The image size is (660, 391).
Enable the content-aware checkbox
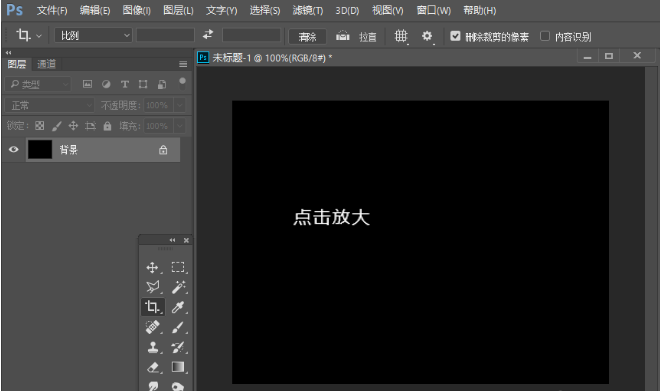545,36
